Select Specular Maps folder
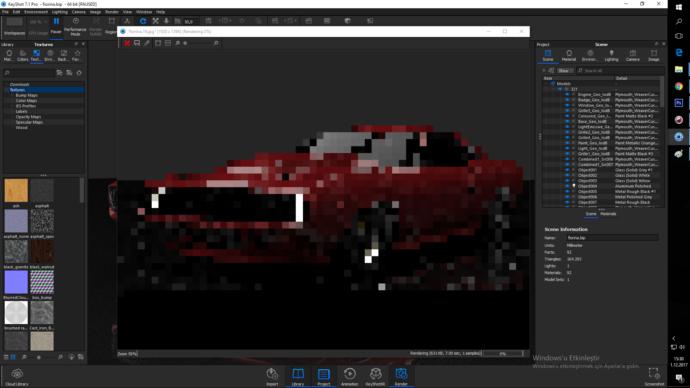Viewport: 690px width, 388px height. pyautogui.click(x=29, y=122)
